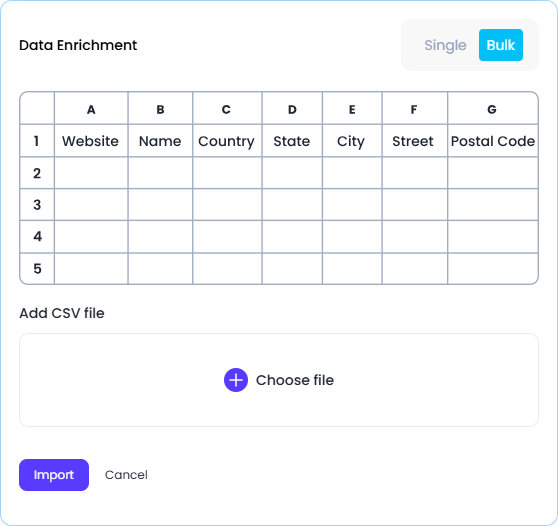
Task: Select the Bulk mode toggle
Action: (501, 45)
